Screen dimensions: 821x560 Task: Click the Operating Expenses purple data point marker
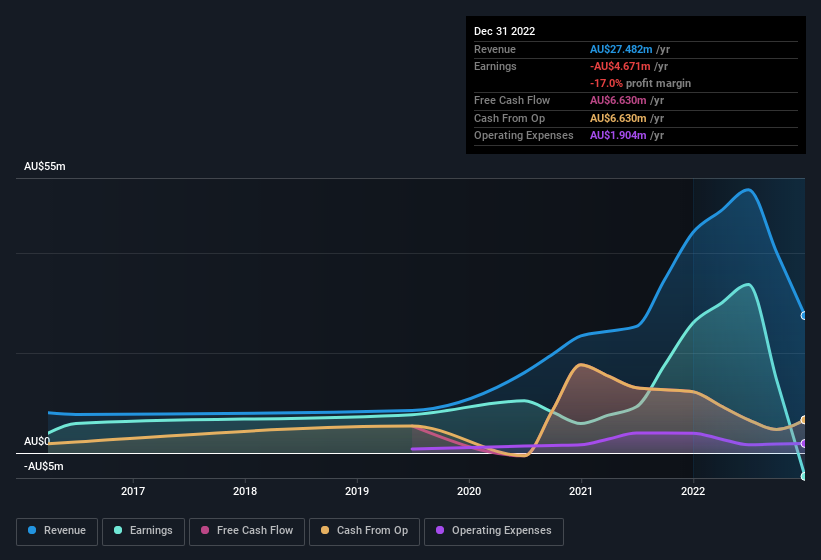coord(804,443)
